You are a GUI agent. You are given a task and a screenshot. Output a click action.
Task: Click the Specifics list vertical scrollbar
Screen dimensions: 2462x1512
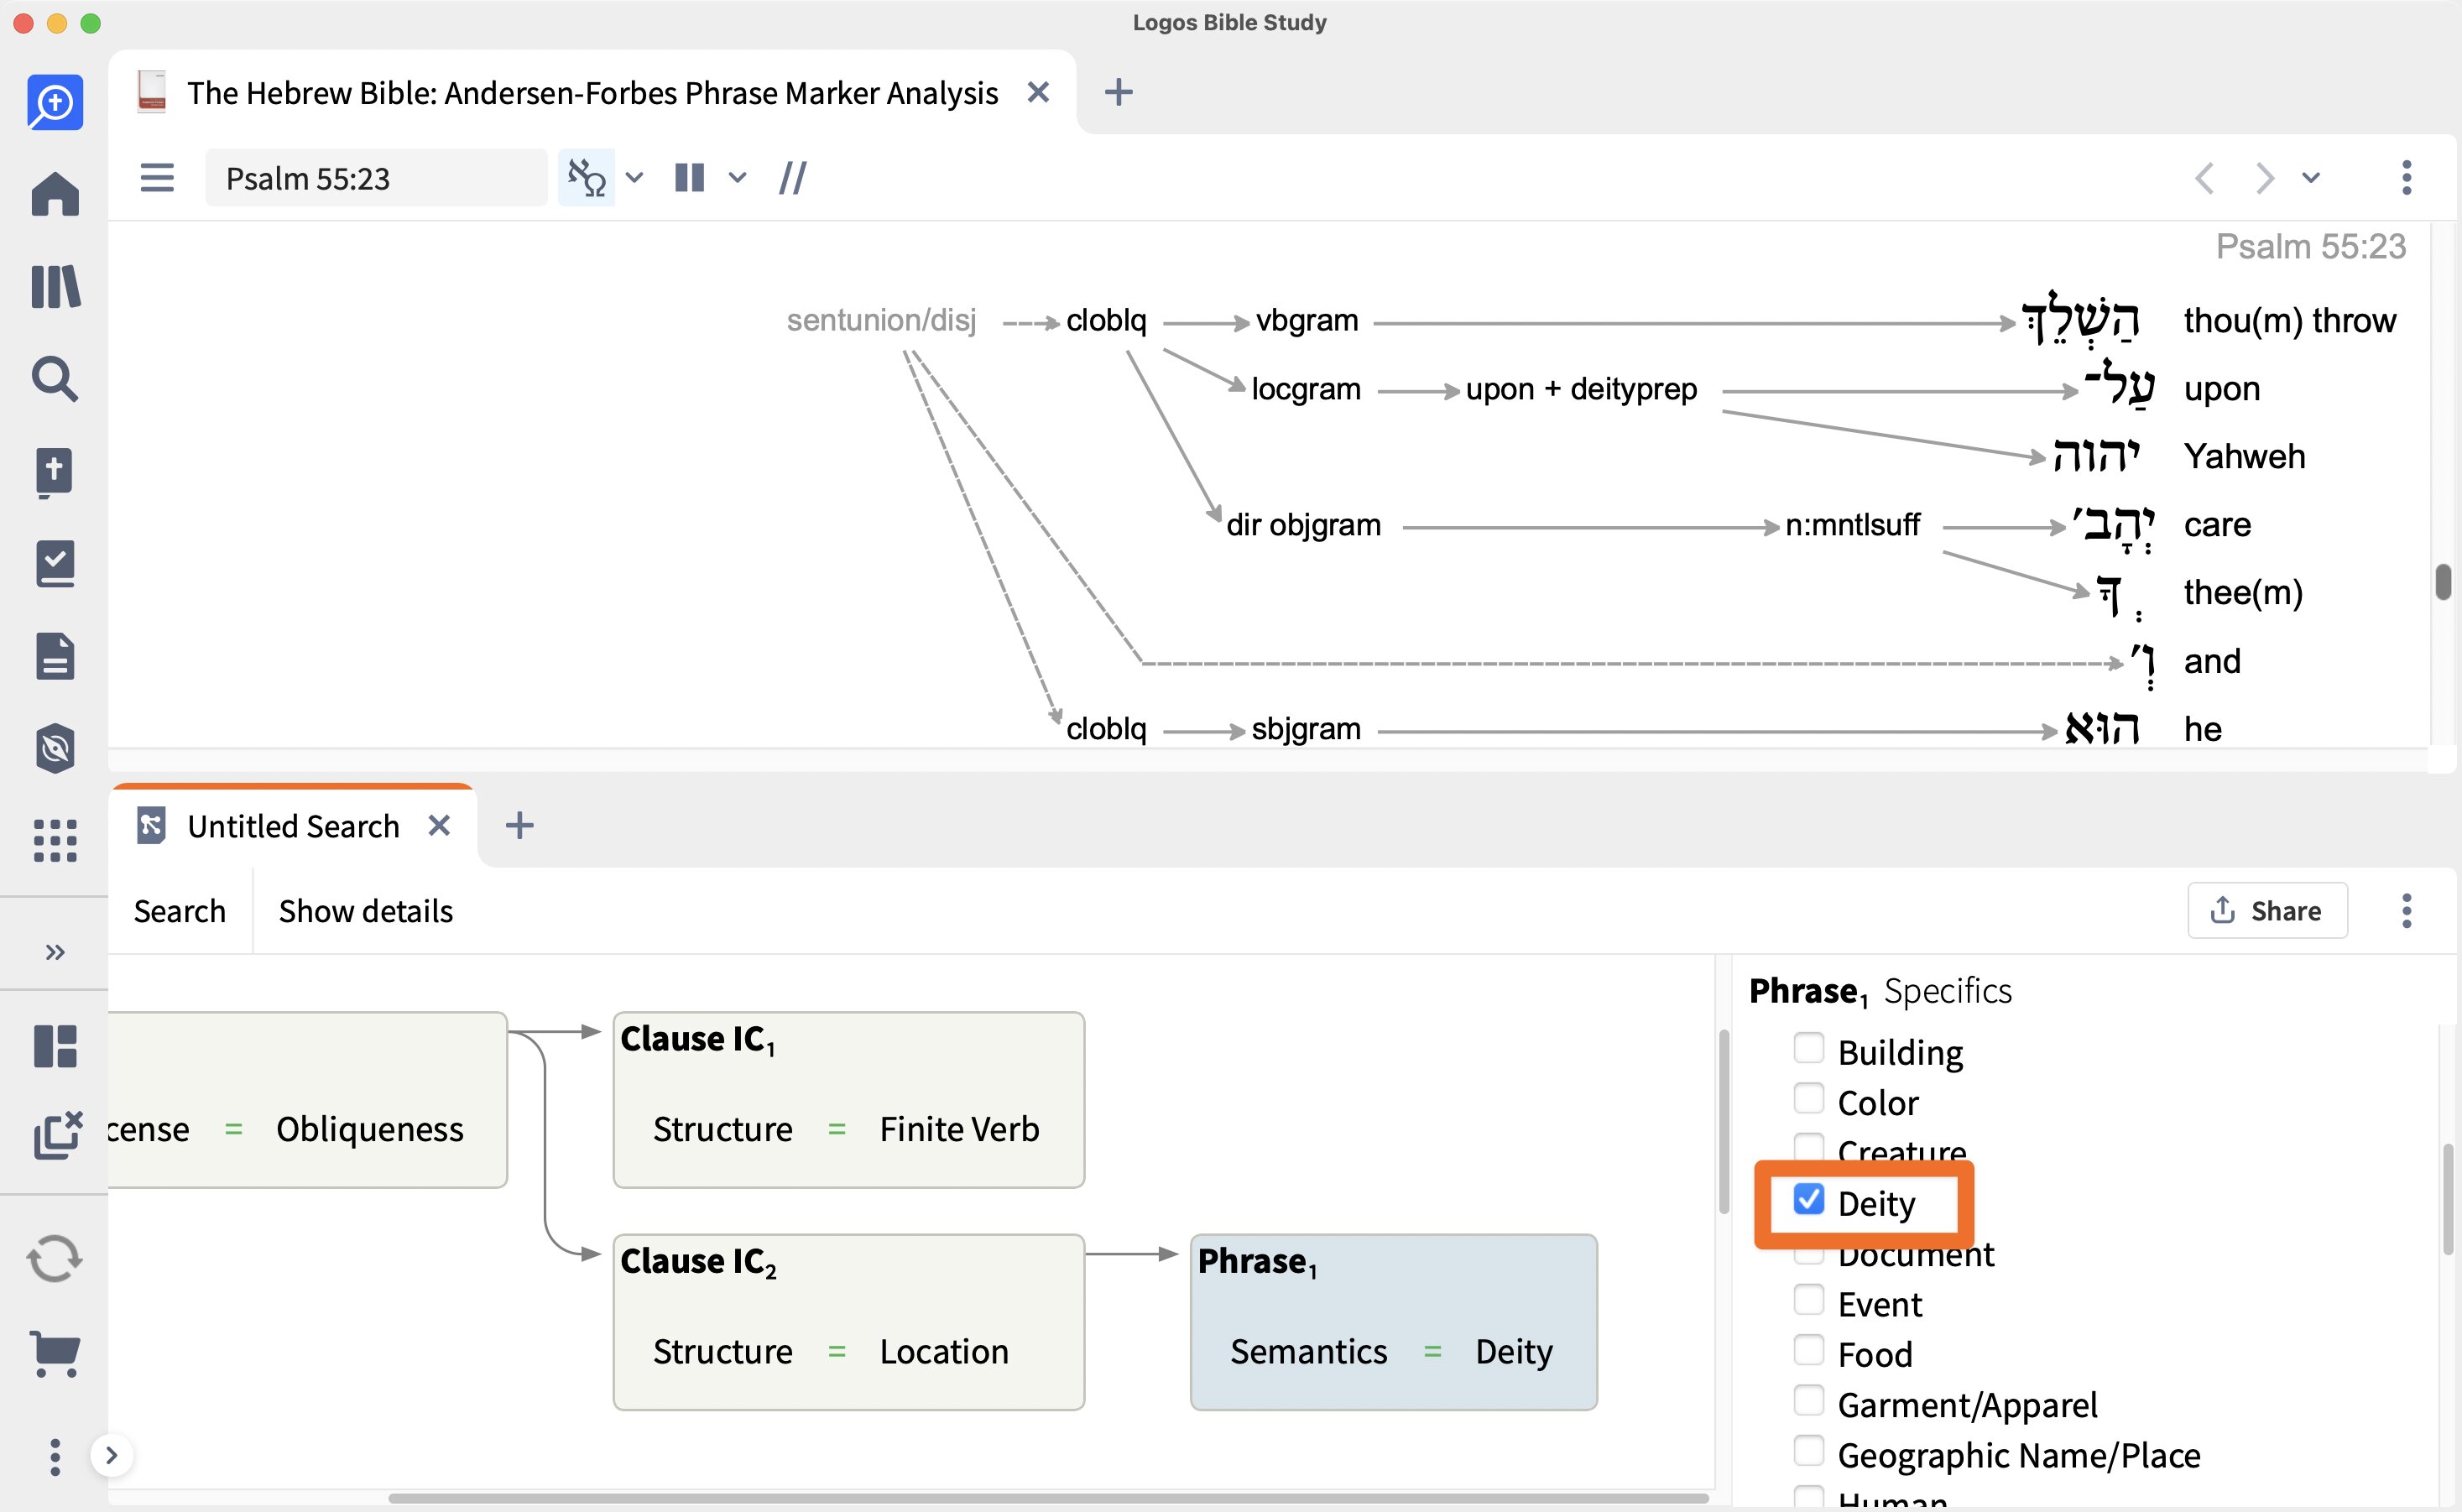click(2449, 1198)
